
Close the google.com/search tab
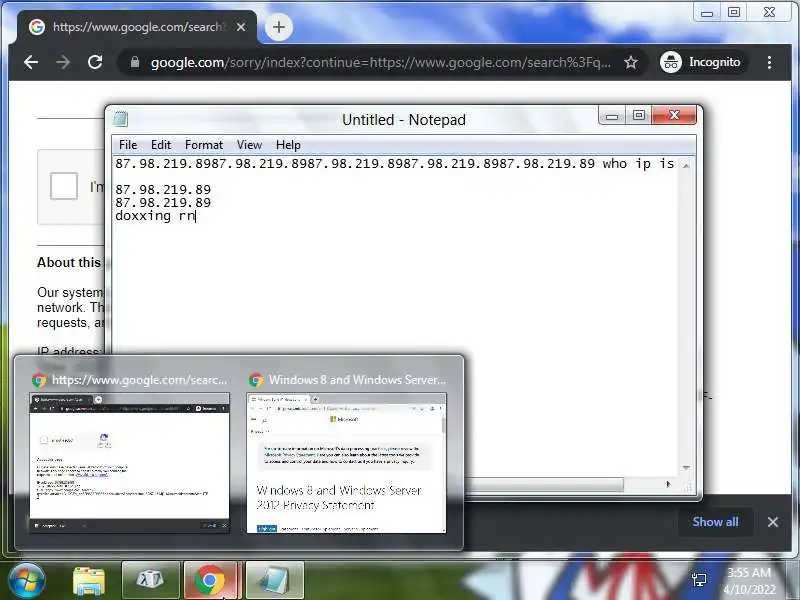click(x=241, y=27)
